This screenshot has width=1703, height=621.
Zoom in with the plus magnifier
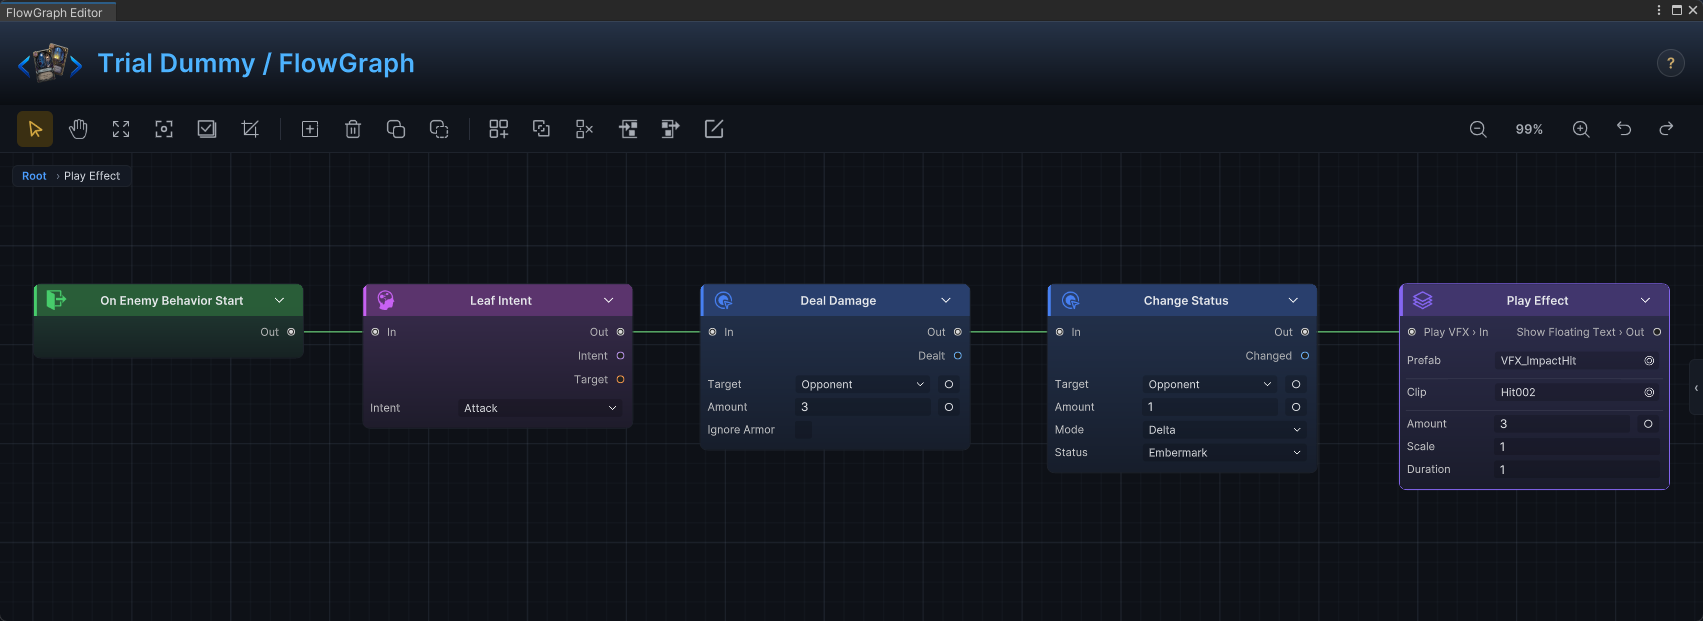1581,129
